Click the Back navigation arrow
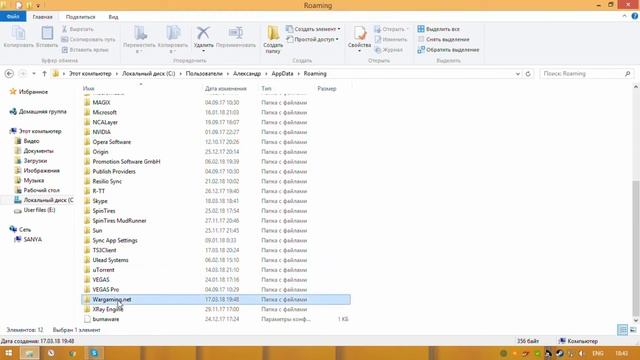 point(9,74)
